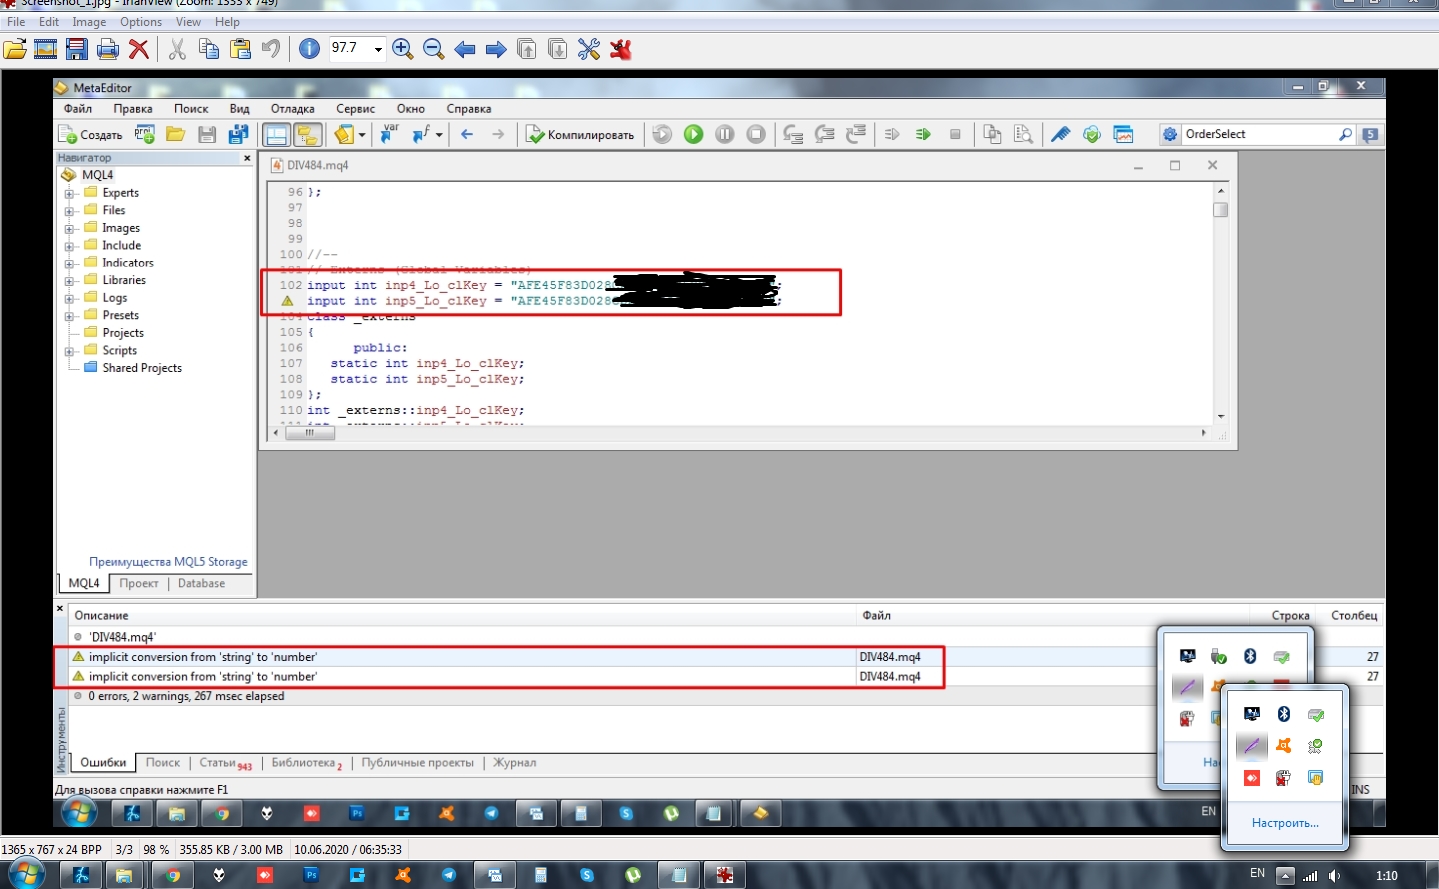Screen dimensions: 1439x889
Task: Click the MQL5 cloud protector shield icon
Action: pyautogui.click(x=1092, y=134)
